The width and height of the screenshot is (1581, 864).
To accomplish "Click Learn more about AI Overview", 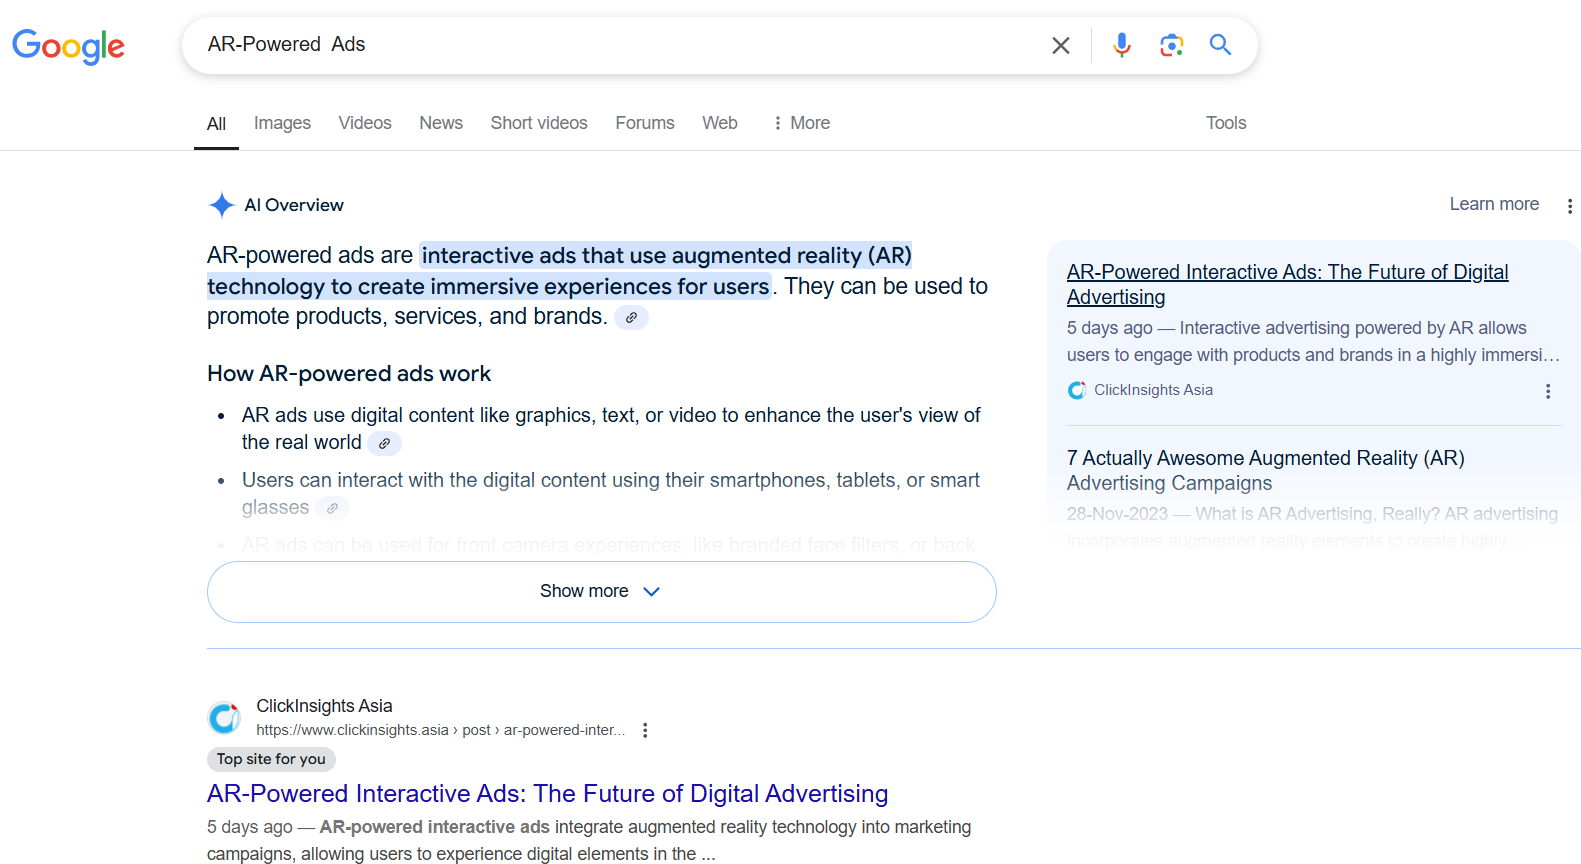I will tap(1494, 204).
